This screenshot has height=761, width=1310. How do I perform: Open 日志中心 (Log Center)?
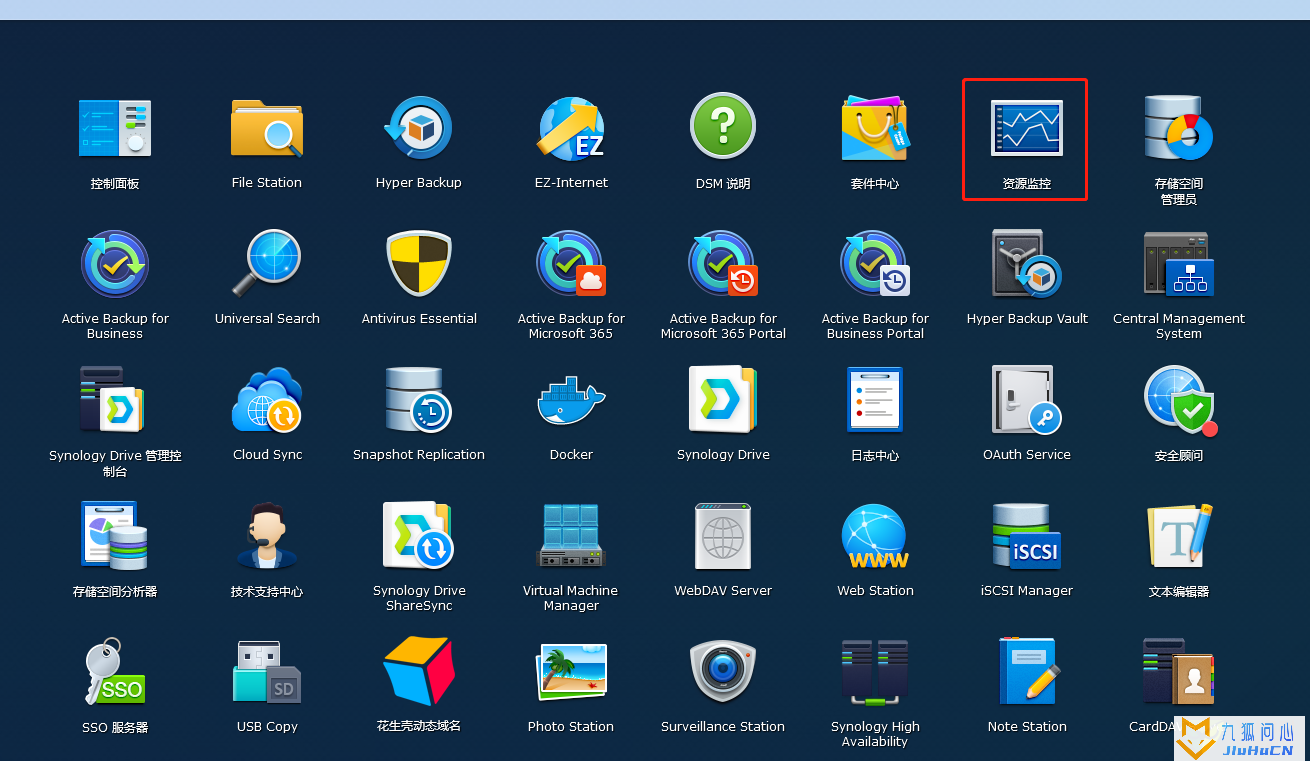[875, 399]
